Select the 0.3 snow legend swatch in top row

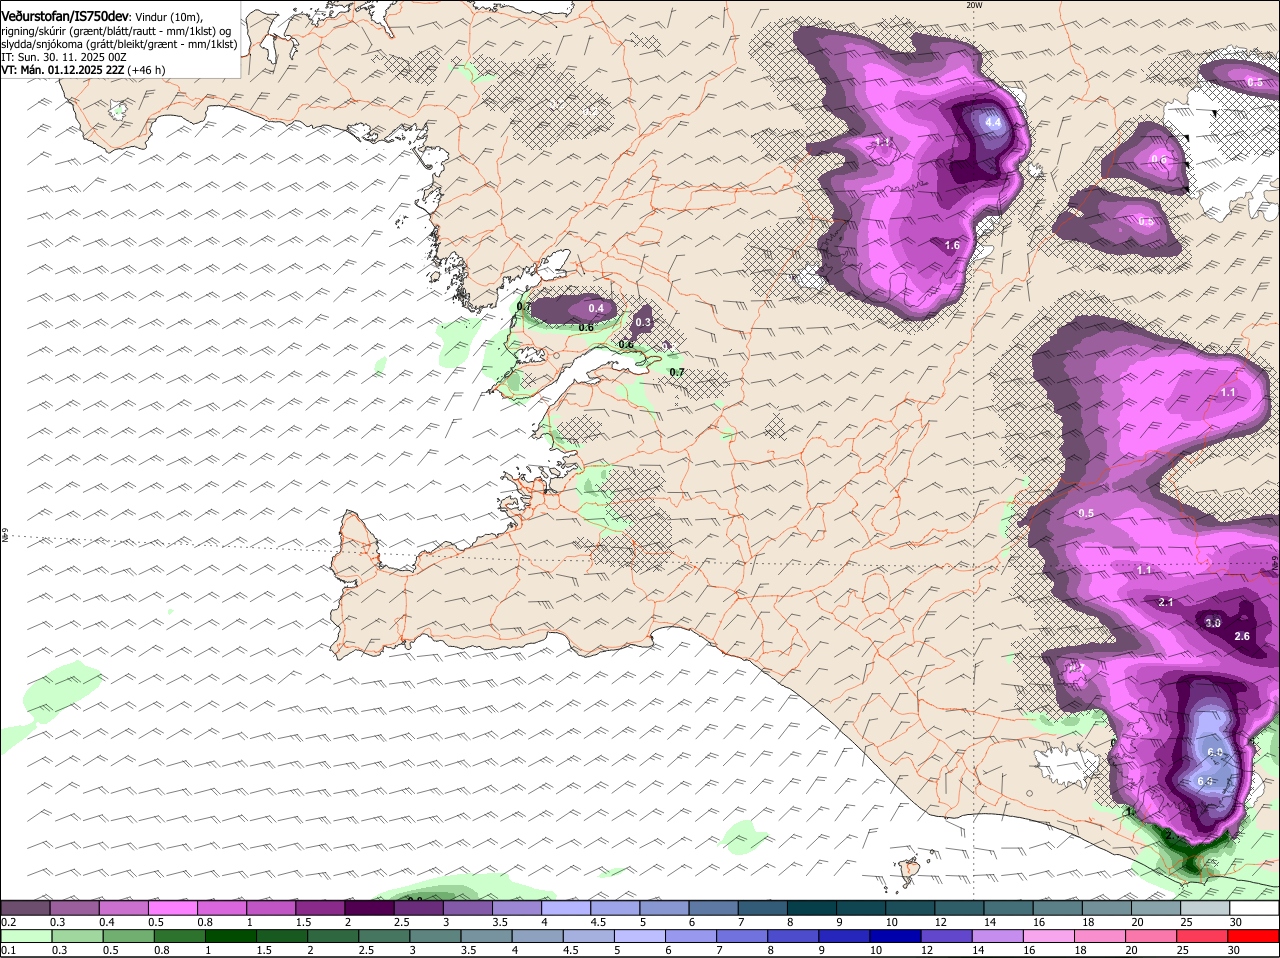75,908
